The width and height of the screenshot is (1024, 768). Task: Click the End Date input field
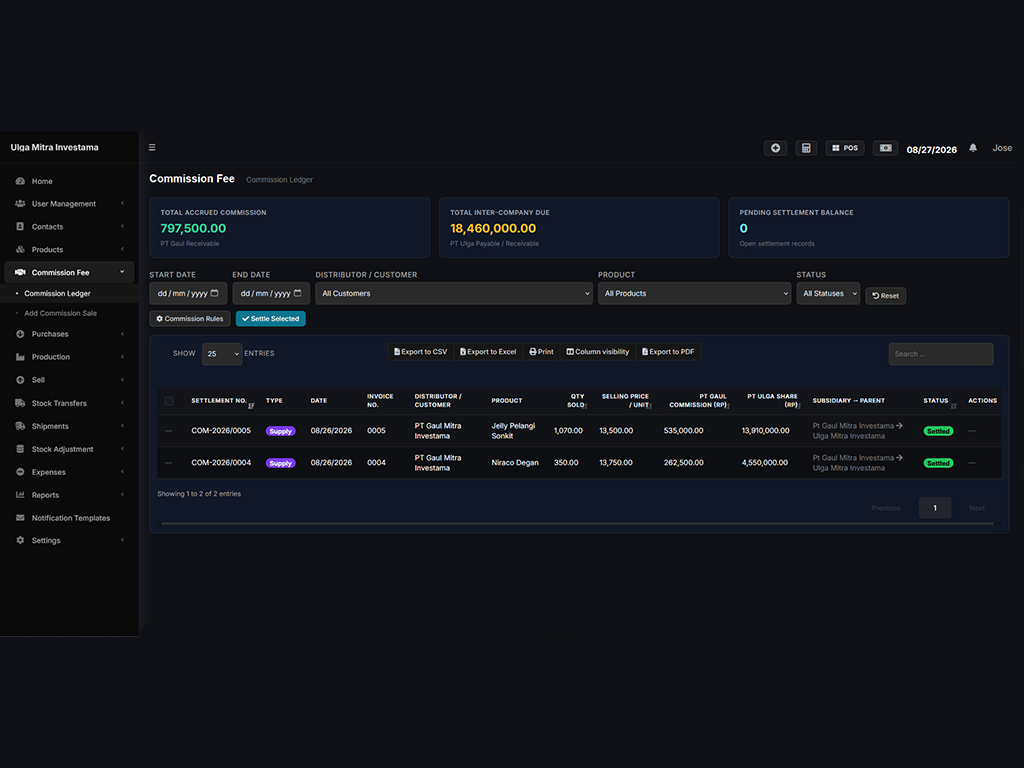(x=271, y=293)
